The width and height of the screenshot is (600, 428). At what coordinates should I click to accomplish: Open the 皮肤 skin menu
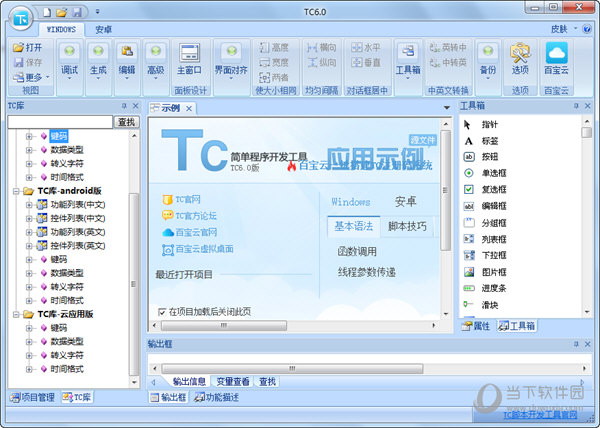point(563,29)
